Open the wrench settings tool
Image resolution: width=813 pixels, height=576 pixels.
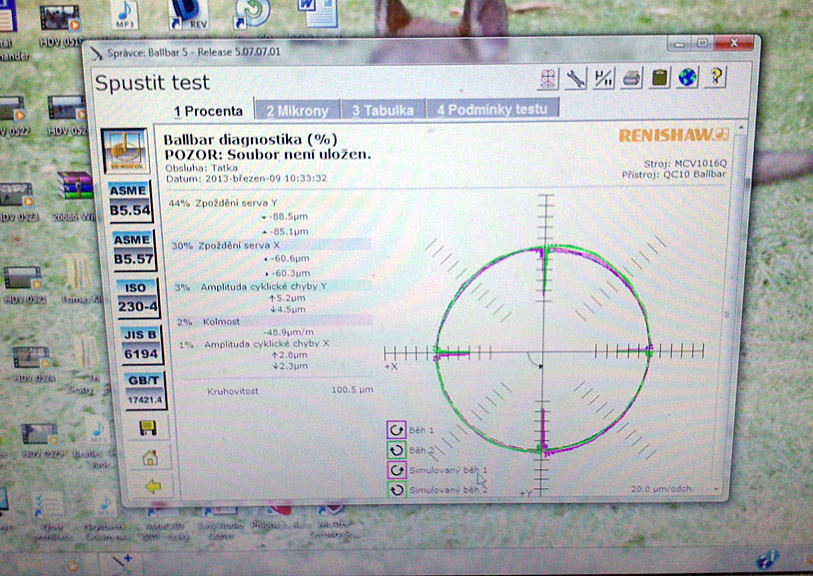click(x=576, y=79)
